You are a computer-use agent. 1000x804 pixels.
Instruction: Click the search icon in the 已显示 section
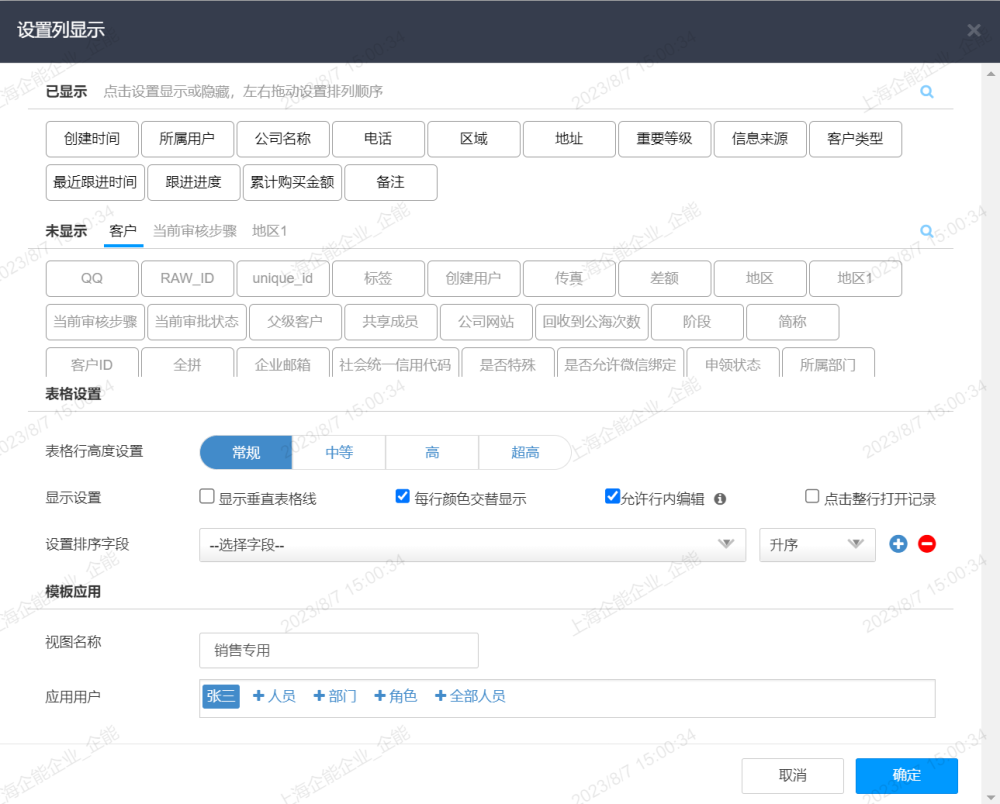point(927,92)
